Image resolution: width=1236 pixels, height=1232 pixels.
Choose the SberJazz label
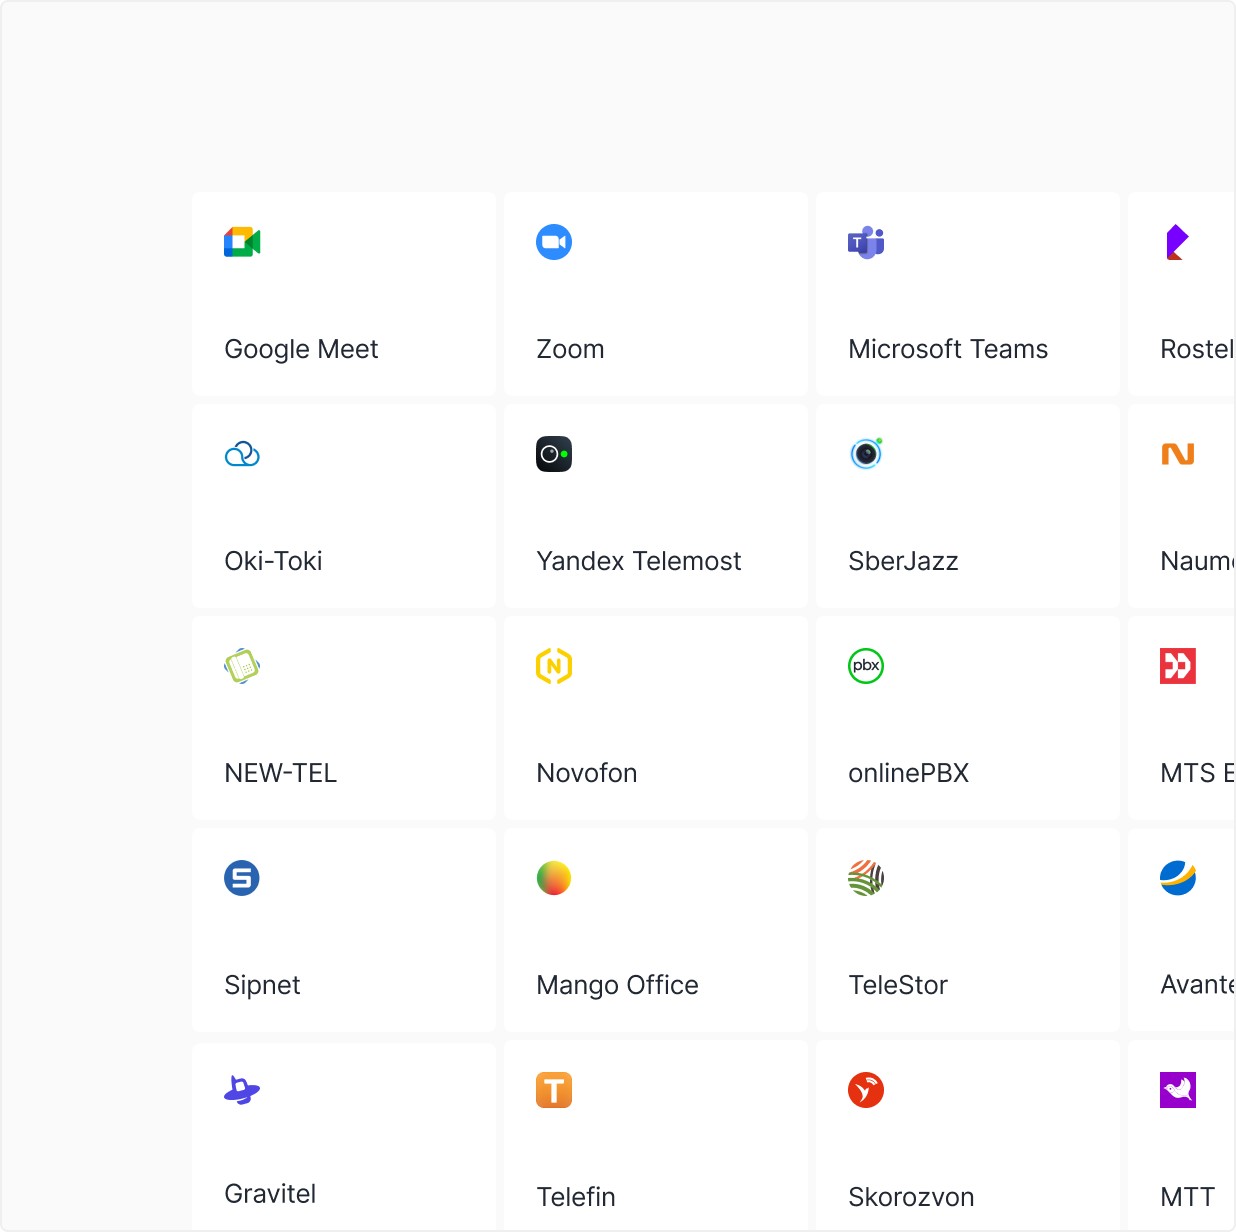903,561
